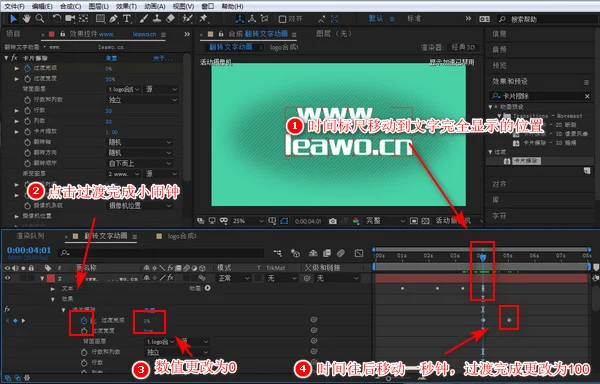Viewport: 600px width, 384px height.
Task: Select the Hand tool
Action: [26, 18]
